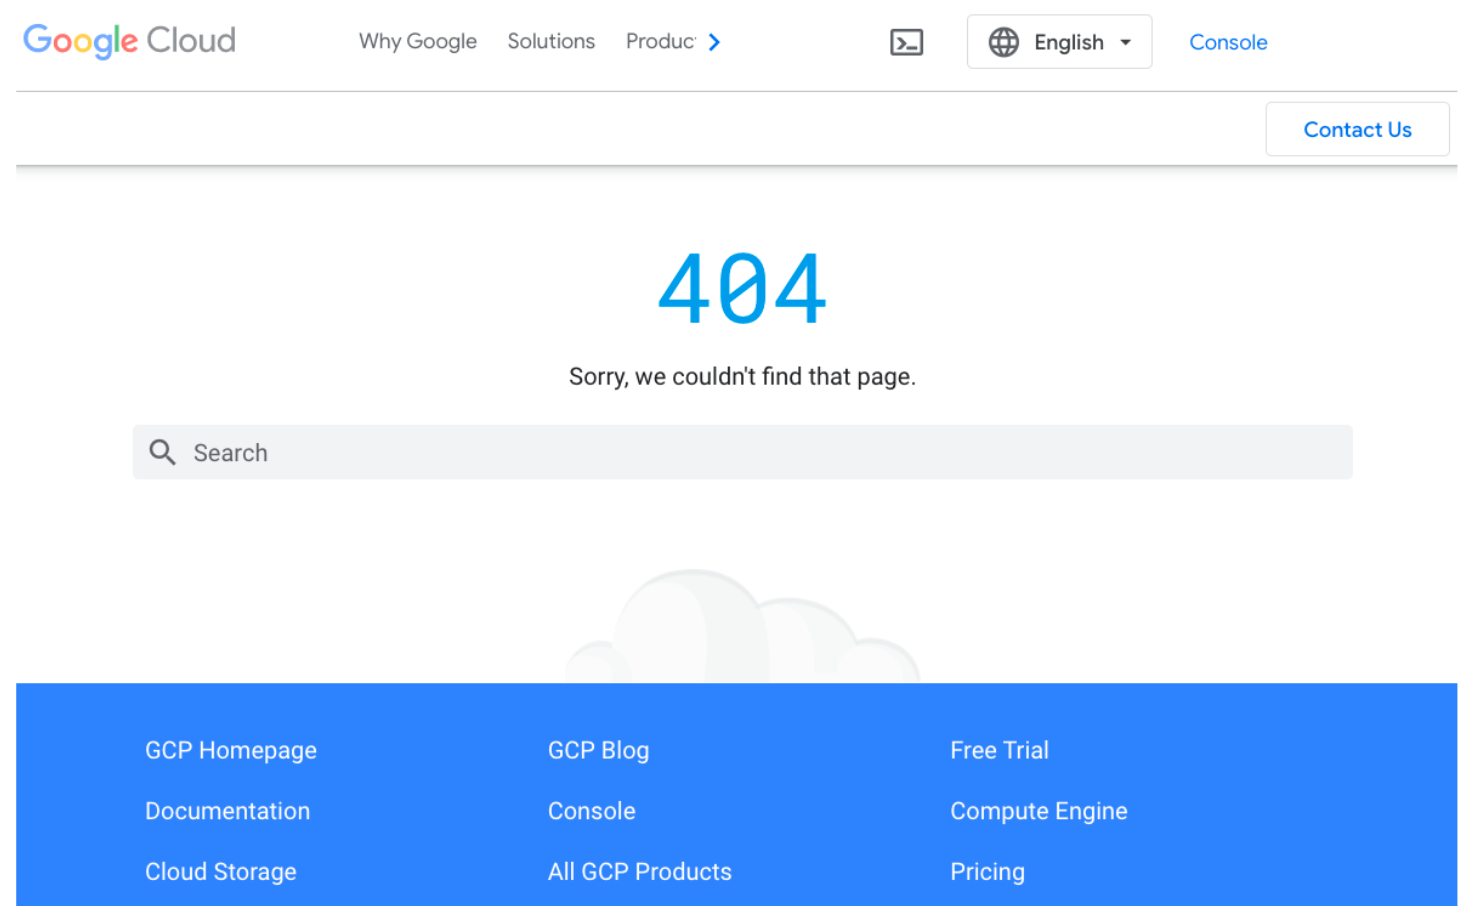1476x906 pixels.
Task: Open the Cloud Shell terminal icon
Action: coord(906,42)
